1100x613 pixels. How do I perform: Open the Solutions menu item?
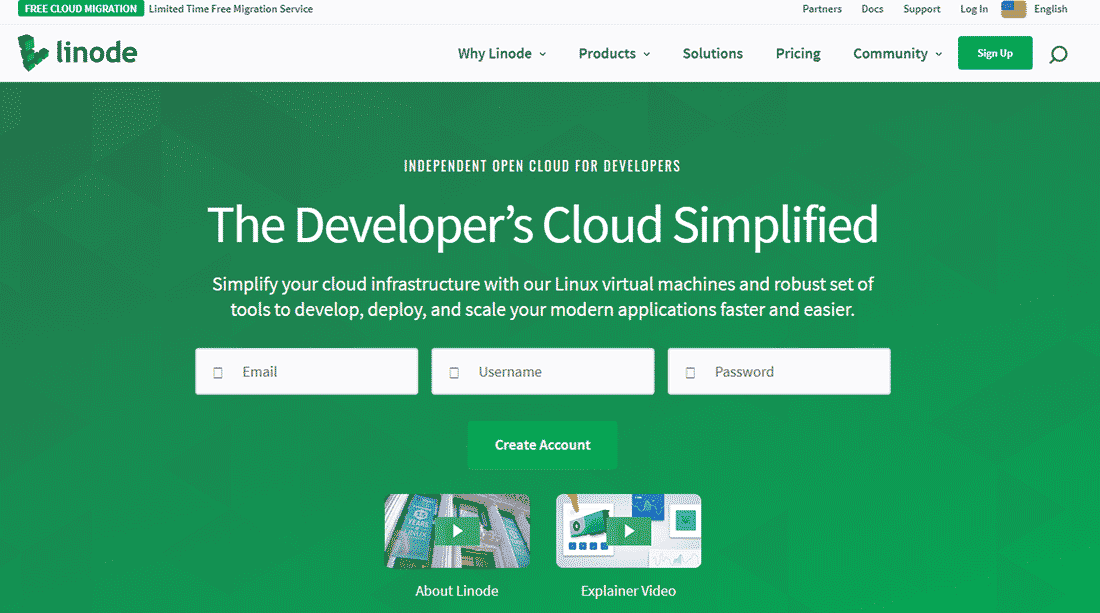tap(712, 54)
